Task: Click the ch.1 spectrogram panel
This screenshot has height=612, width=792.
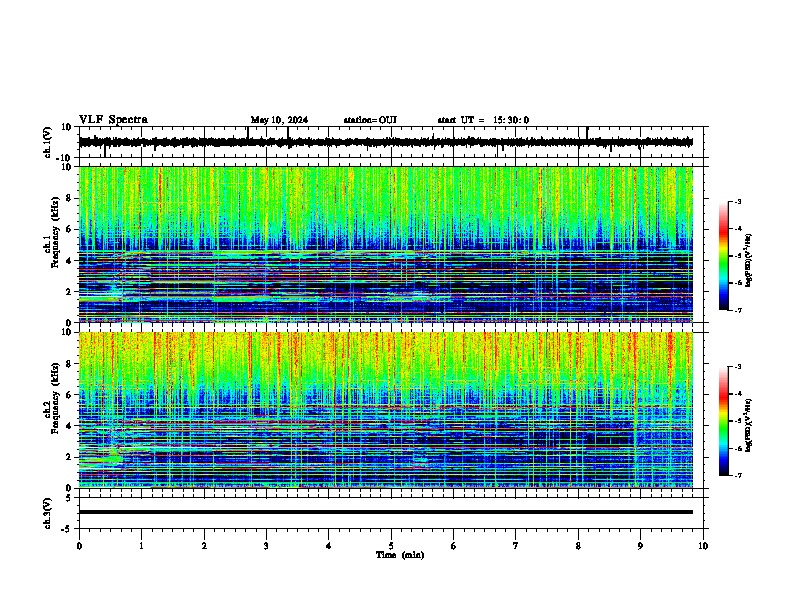Action: tap(385, 244)
